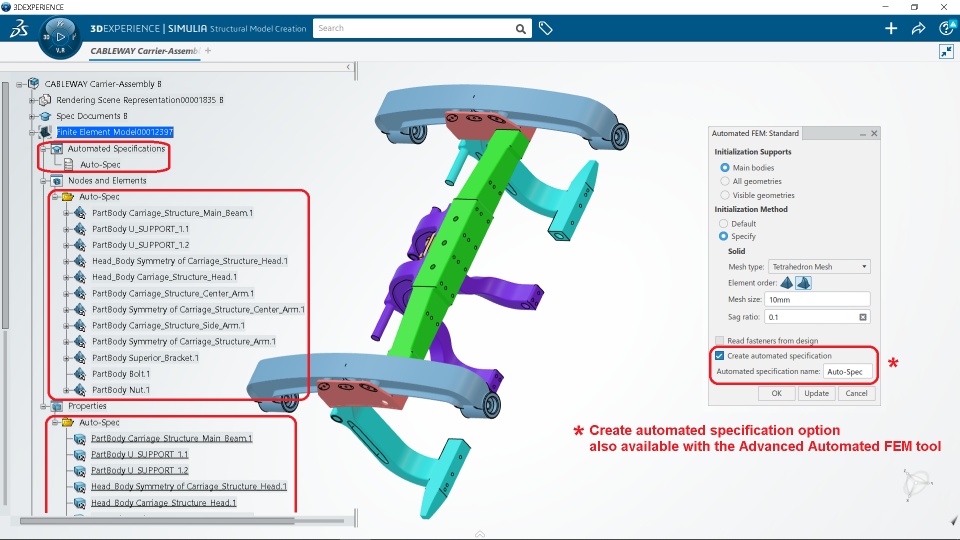960x540 pixels.
Task: Open the 3DS compass play button
Action: pyautogui.click(x=60, y=37)
